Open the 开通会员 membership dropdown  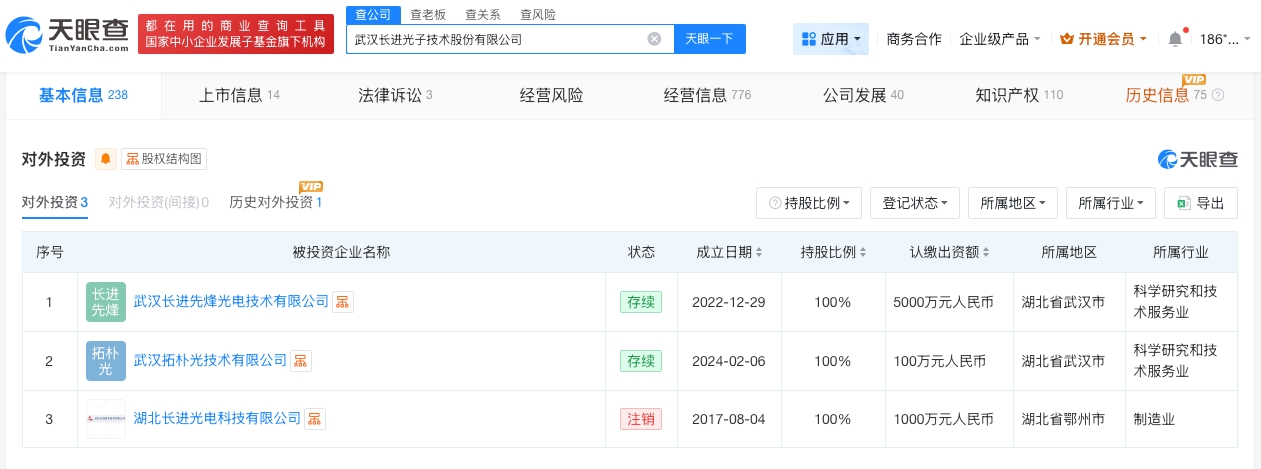tap(1104, 39)
